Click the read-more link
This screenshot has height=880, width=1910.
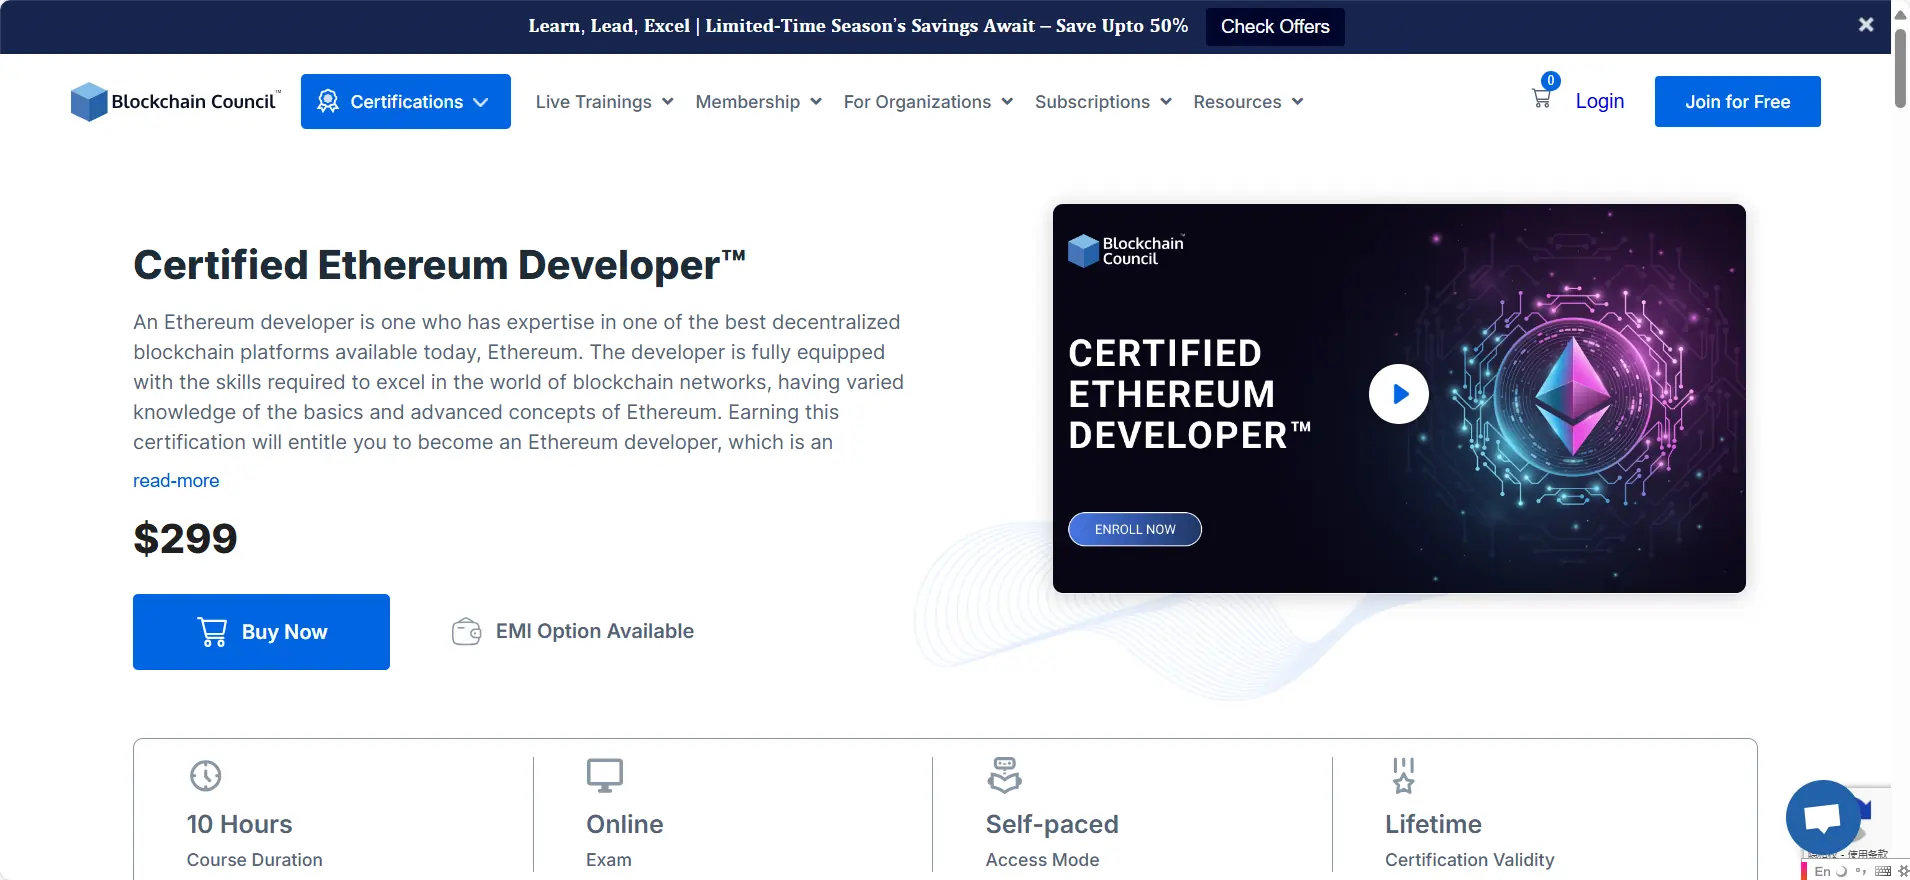click(x=176, y=481)
